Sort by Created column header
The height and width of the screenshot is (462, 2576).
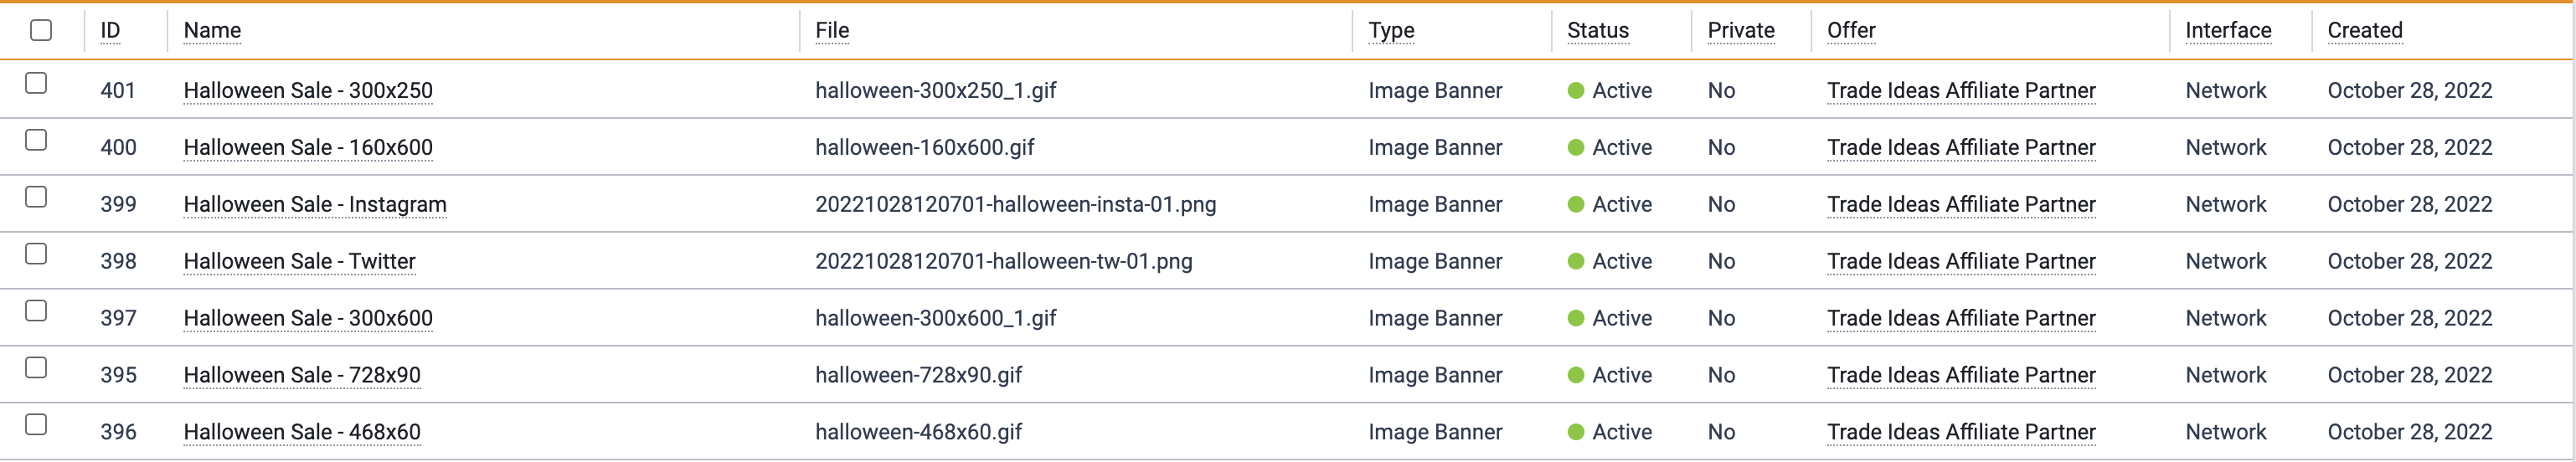[x=2364, y=31]
